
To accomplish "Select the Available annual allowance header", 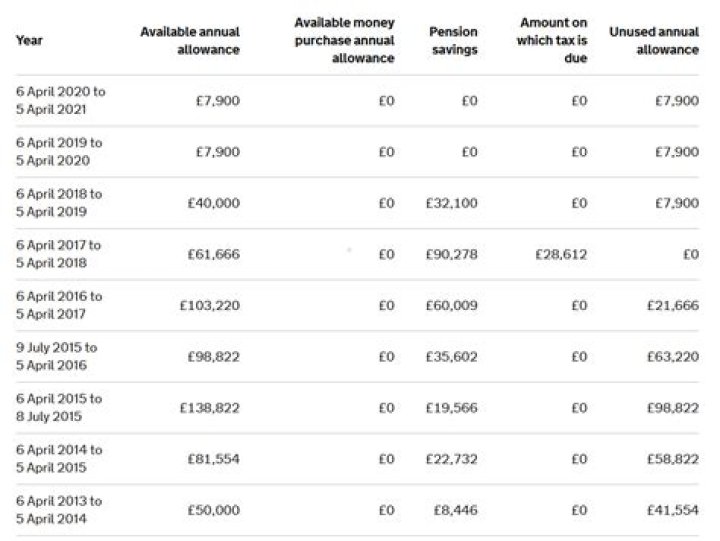I will tap(190, 40).
